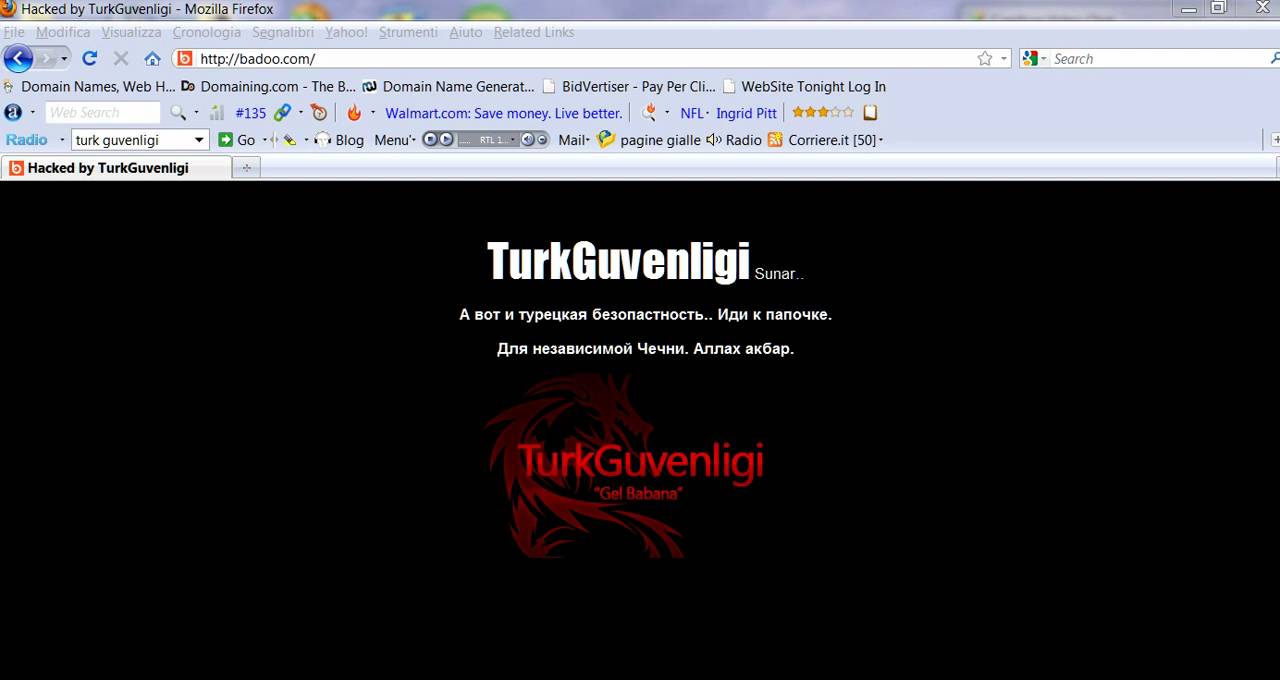Open the address bar history dropdown arrow
This screenshot has width=1280, height=680.
[1004, 59]
